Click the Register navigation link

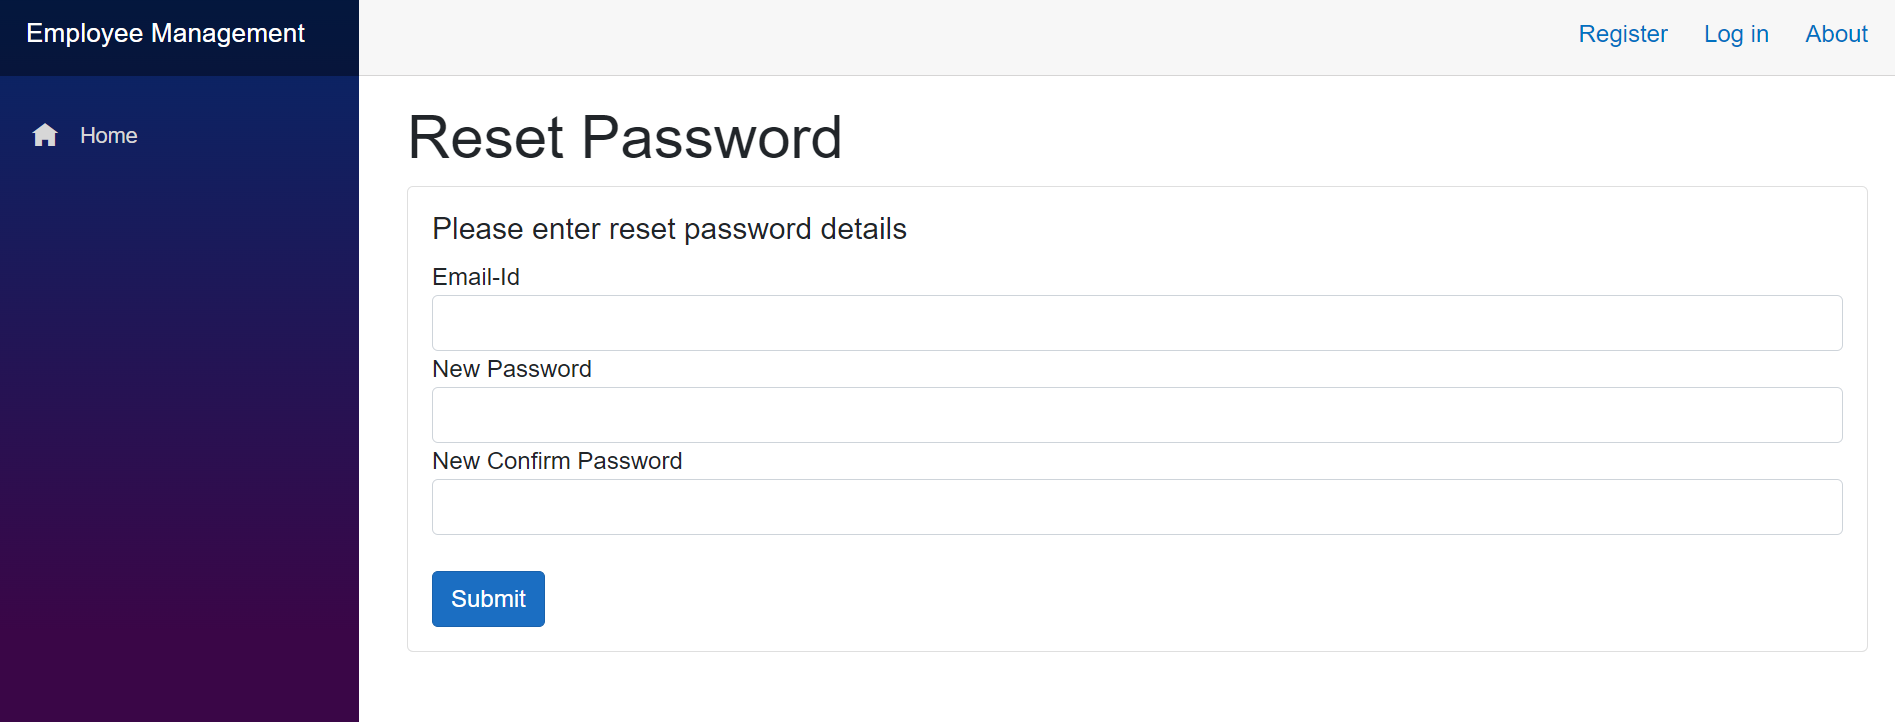pyautogui.click(x=1622, y=33)
